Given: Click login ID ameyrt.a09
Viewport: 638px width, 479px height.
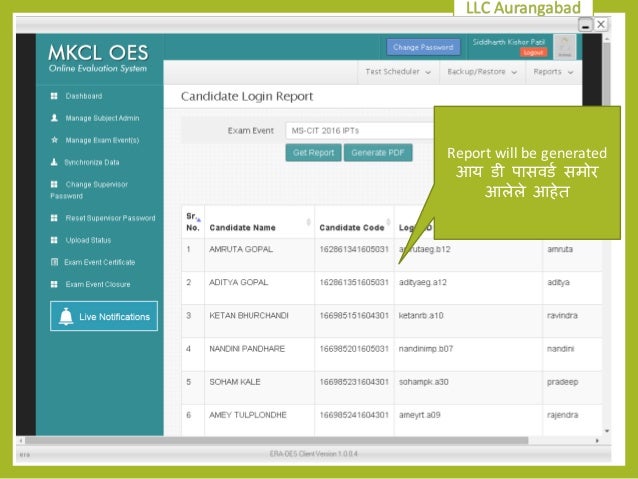Looking at the screenshot, I should [420, 415].
